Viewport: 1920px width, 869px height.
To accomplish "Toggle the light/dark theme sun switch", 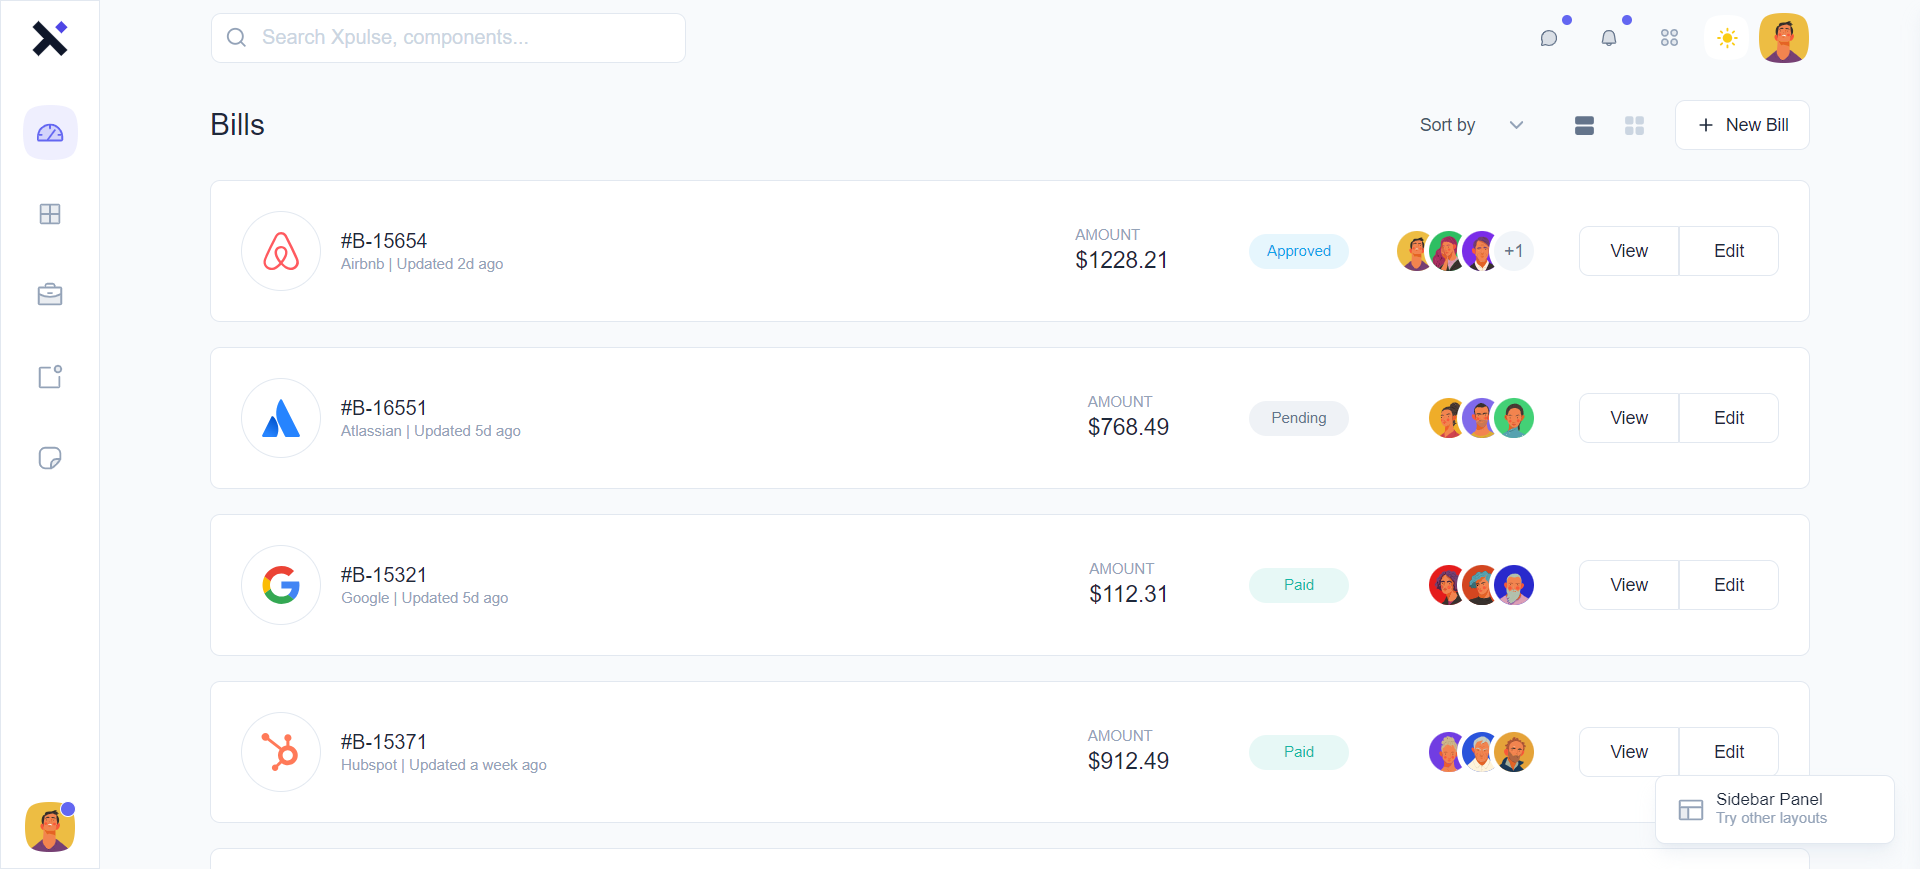I will pyautogui.click(x=1727, y=38).
